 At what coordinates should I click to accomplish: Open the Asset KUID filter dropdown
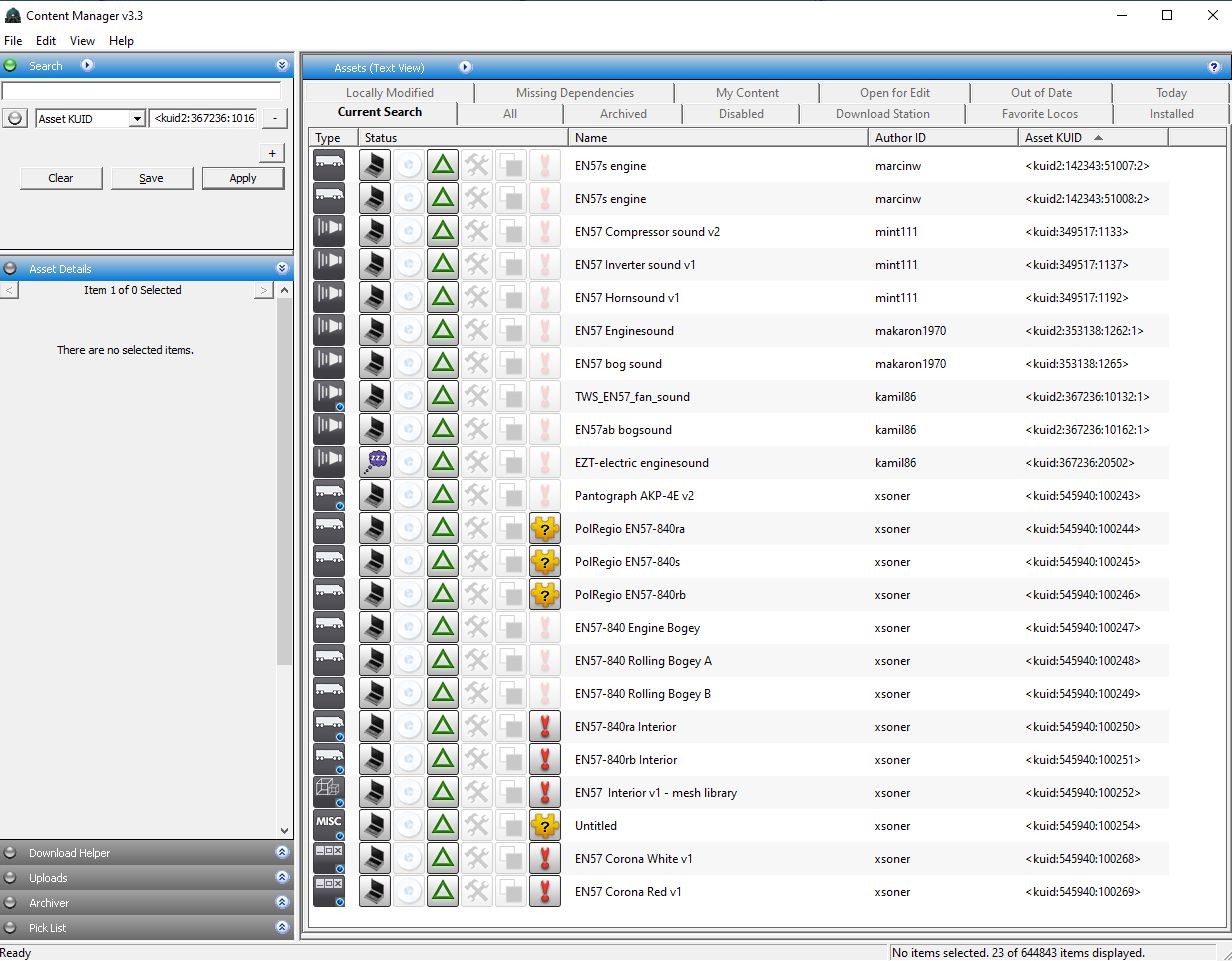(x=137, y=119)
